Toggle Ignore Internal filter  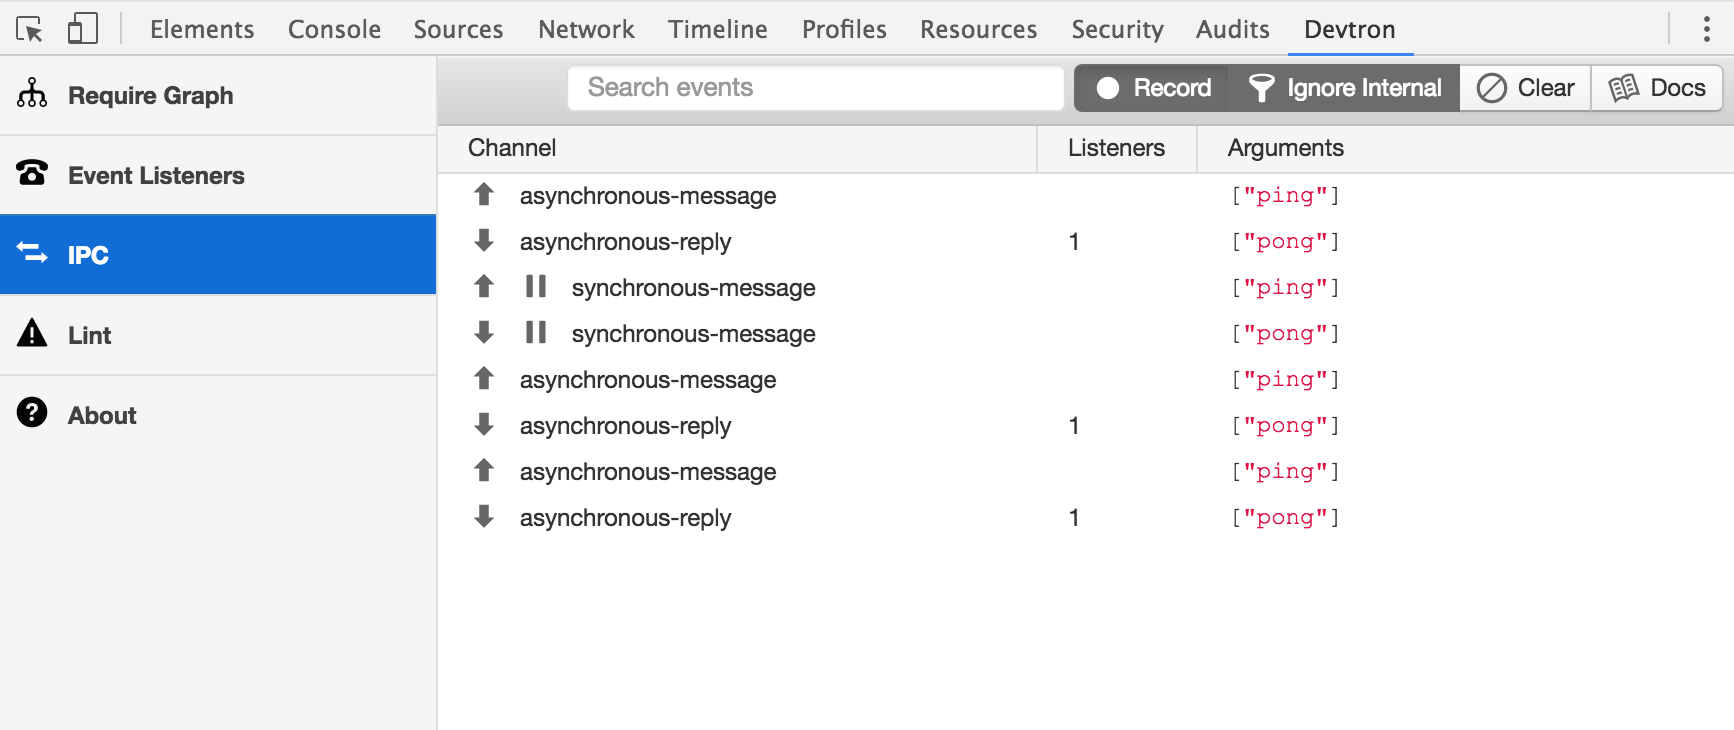[x=1344, y=88]
